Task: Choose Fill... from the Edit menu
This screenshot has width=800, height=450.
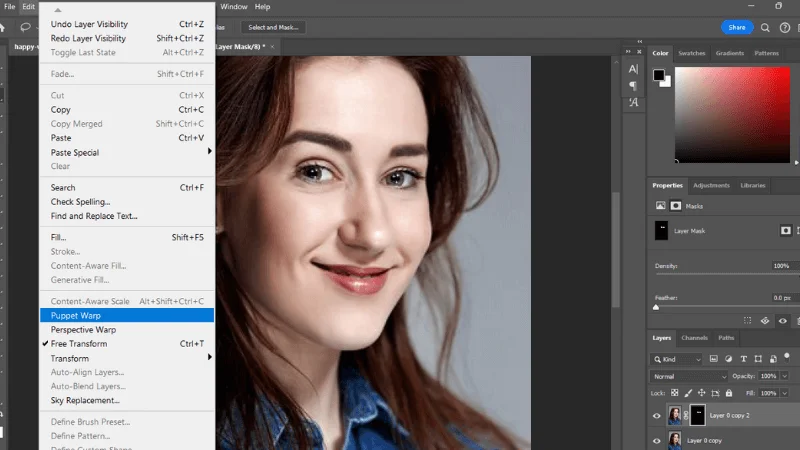Action: [x=127, y=237]
